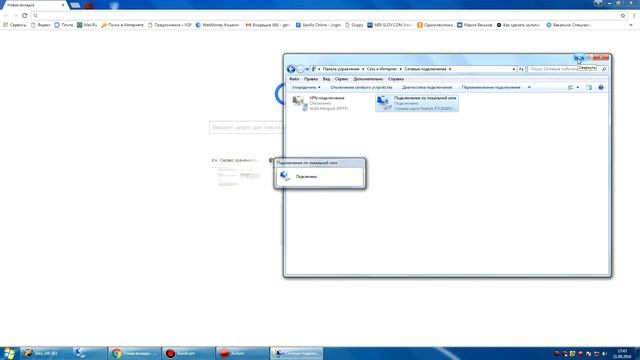The image size is (640, 360).
Task: Open the Mail.Ru bookmark
Action: coord(87,25)
